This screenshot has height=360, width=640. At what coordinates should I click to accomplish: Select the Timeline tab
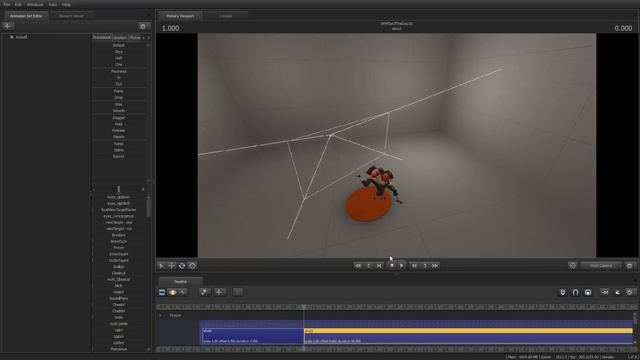click(x=180, y=282)
